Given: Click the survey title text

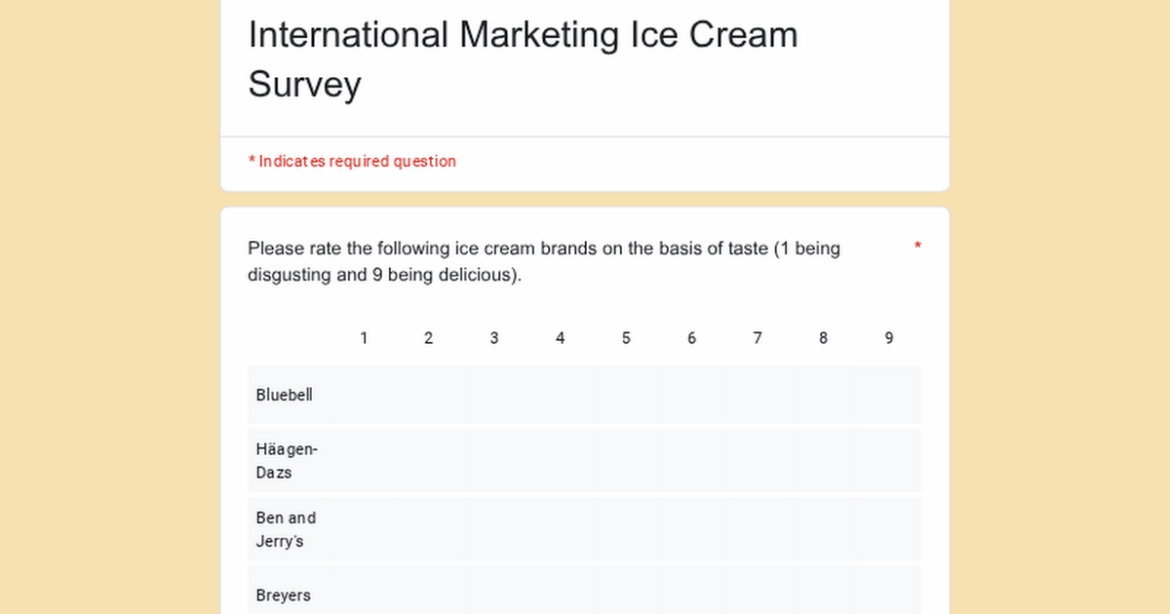Looking at the screenshot, I should 522,58.
